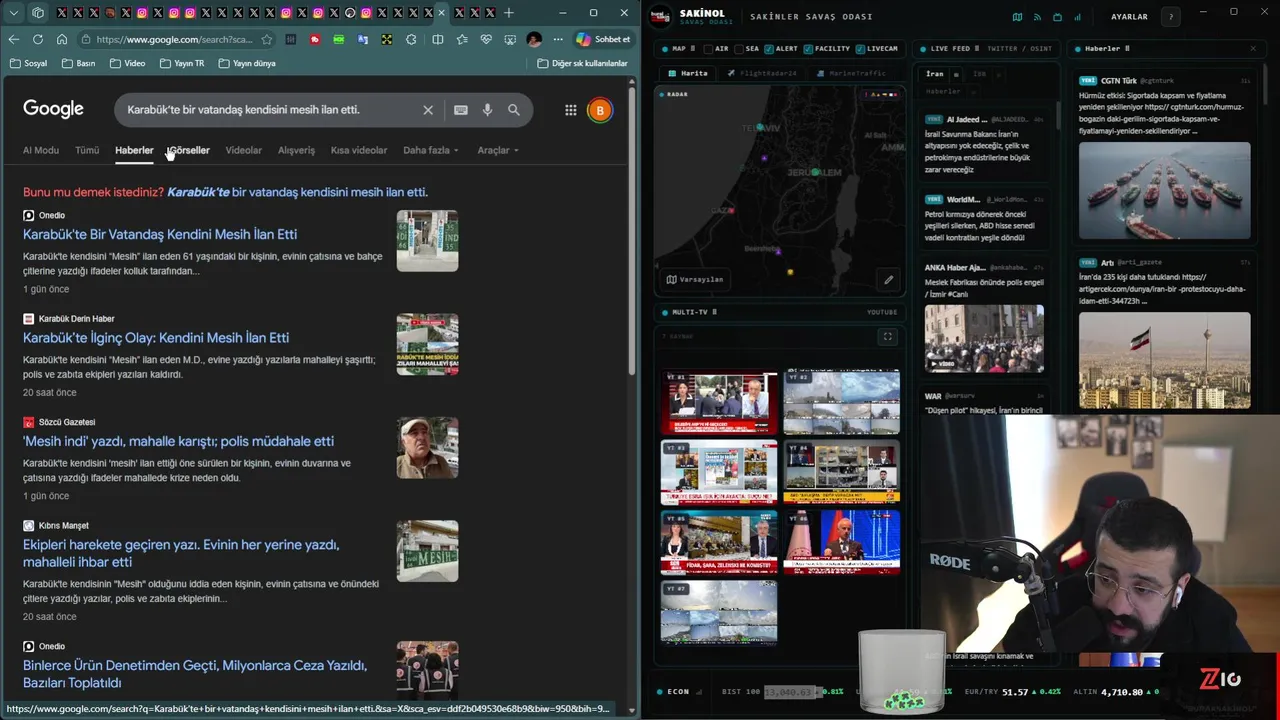Open the on-screen keyboard search icon
The width and height of the screenshot is (1280, 720).
click(461, 110)
